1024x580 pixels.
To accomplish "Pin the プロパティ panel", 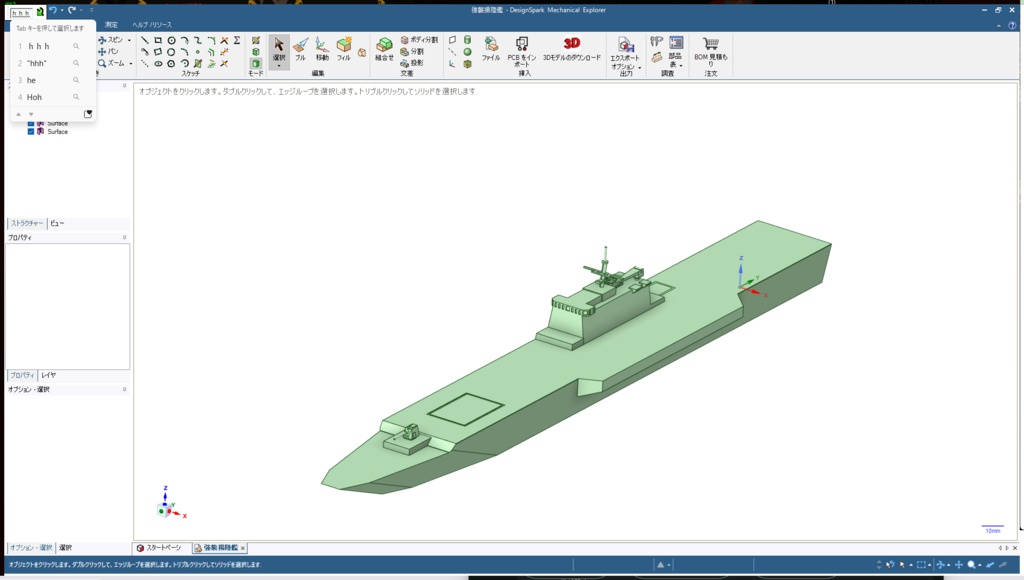I will coord(125,238).
